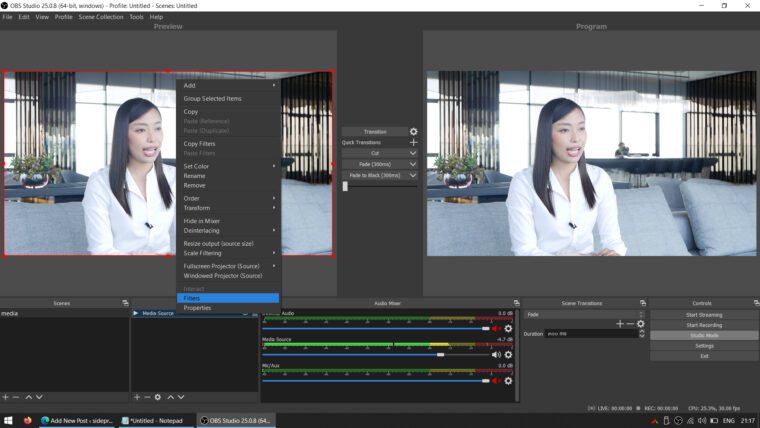
Task: Open Settings from Controls
Action: [704, 346]
